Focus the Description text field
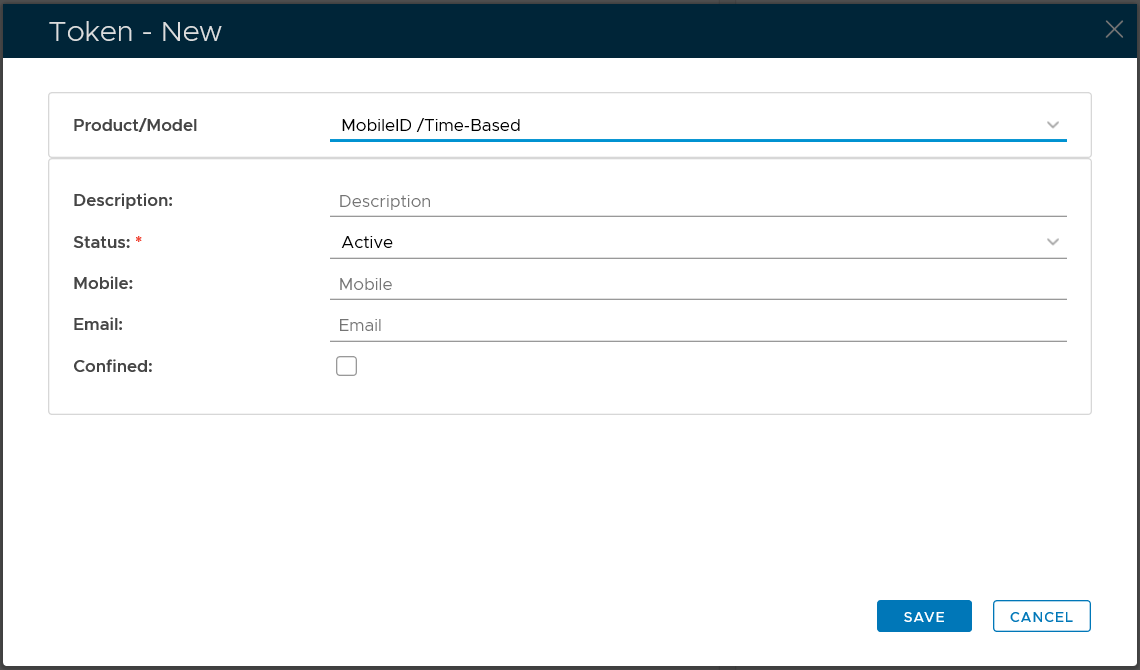The height and width of the screenshot is (670, 1140). 697,201
